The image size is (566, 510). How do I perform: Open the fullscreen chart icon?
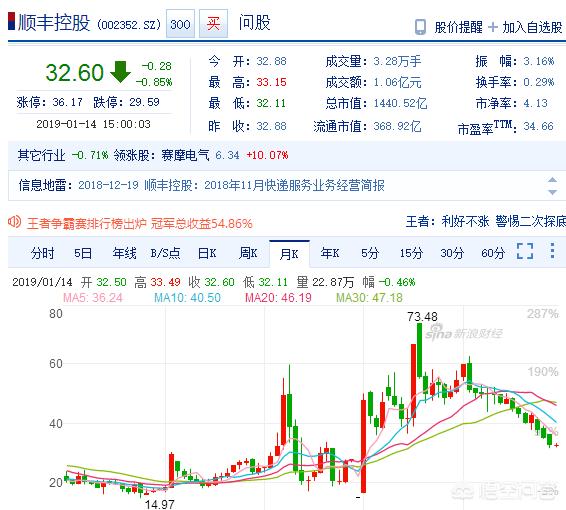click(x=524, y=251)
